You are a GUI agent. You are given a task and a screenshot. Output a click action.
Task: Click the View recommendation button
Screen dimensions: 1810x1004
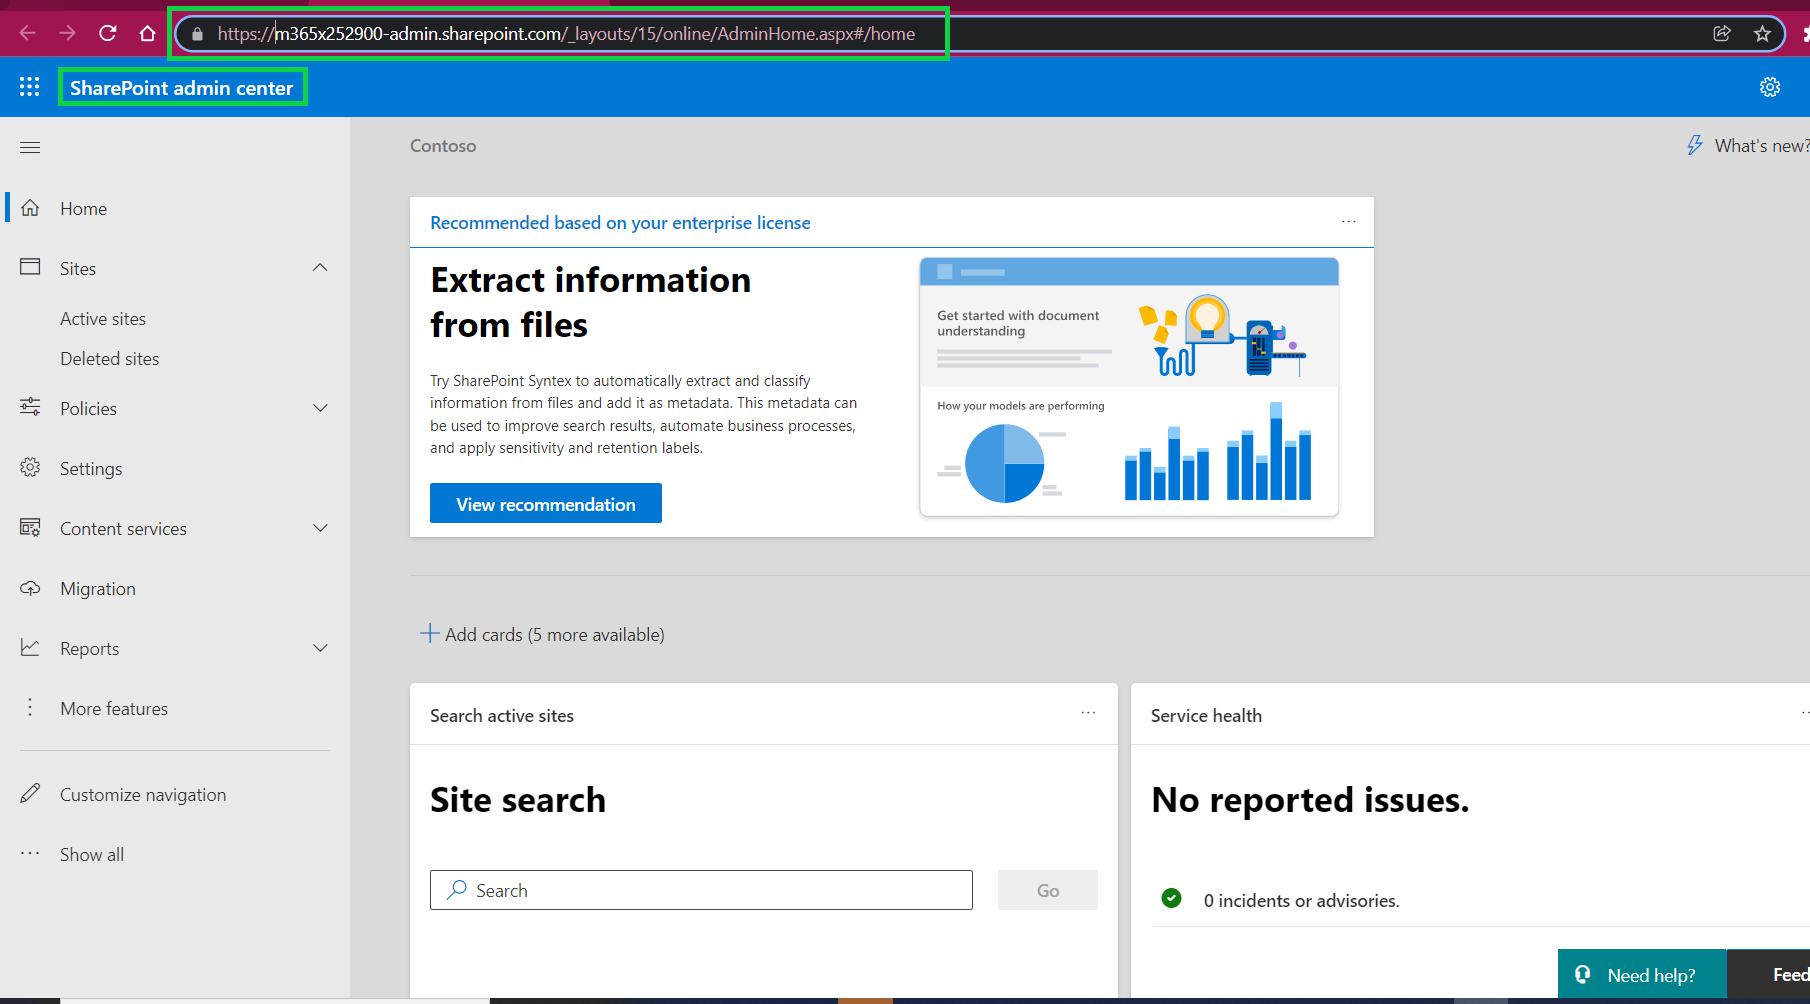(545, 503)
